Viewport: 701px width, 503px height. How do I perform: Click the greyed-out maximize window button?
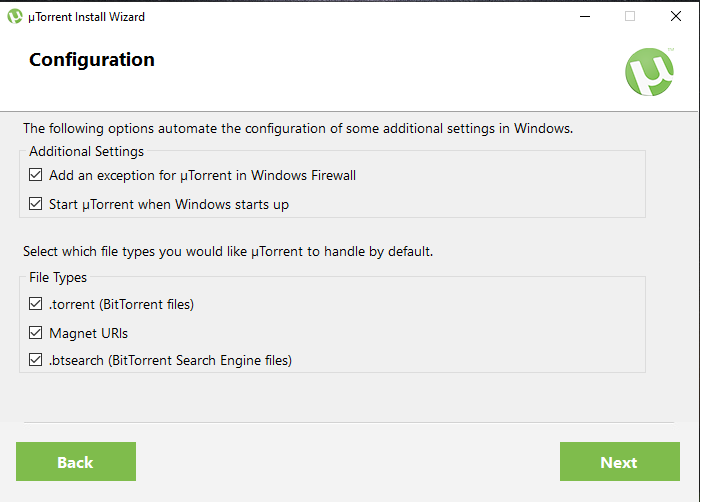[x=630, y=17]
